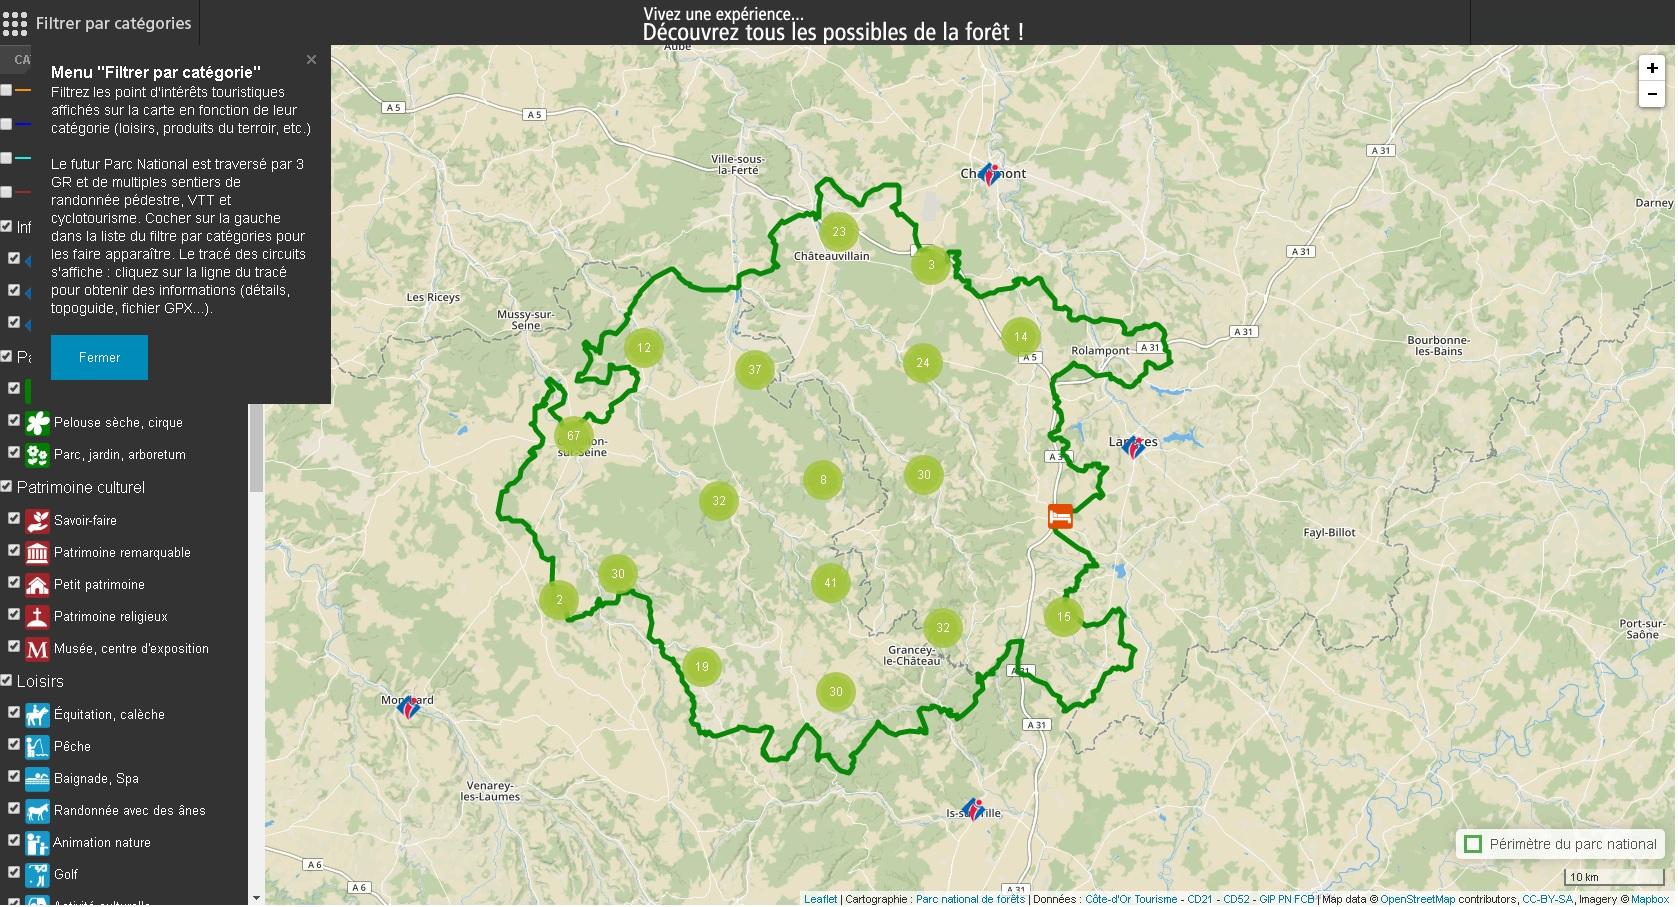
Task: Select the Montbard tourist info marker
Action: (x=407, y=706)
